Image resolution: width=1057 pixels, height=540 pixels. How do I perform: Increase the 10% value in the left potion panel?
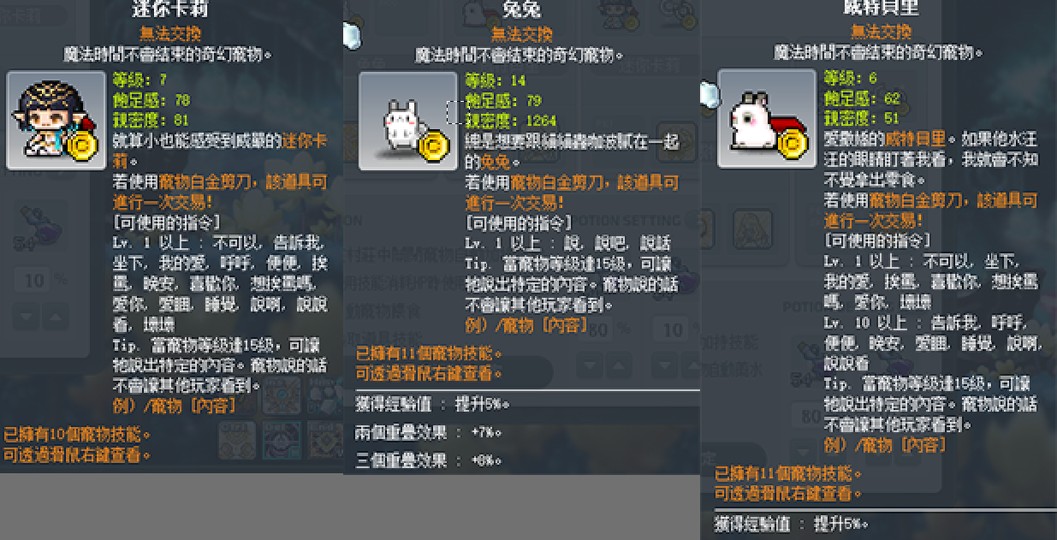click(x=55, y=317)
